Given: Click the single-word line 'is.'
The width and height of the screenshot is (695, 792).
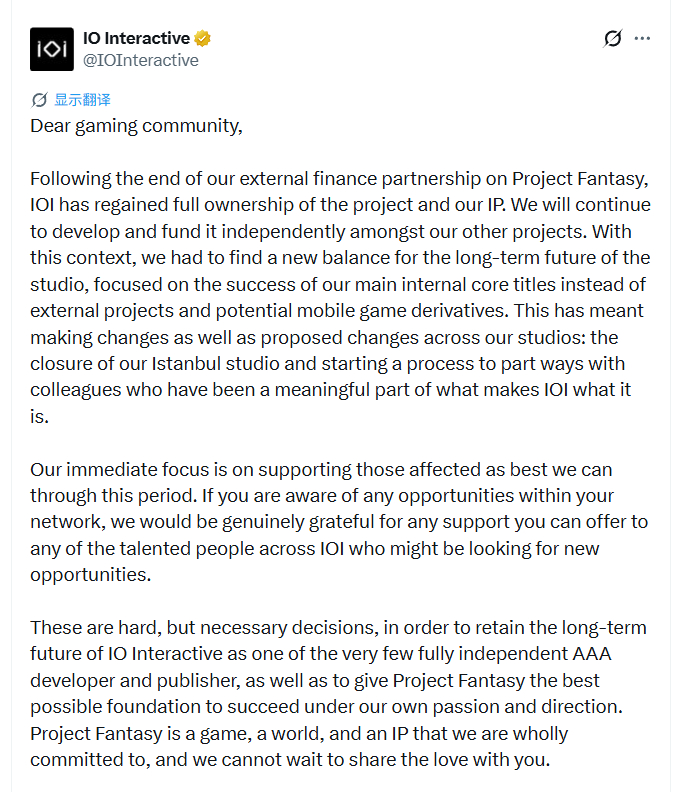Looking at the screenshot, I should click(39, 417).
